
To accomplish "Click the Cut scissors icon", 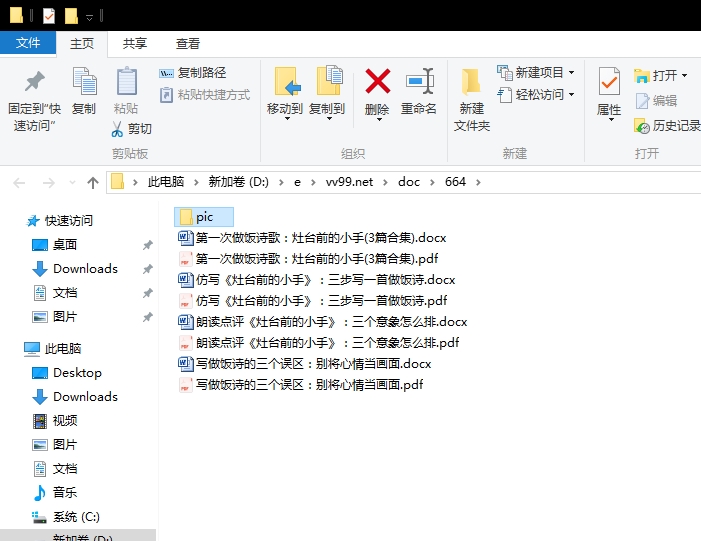I will tap(117, 129).
